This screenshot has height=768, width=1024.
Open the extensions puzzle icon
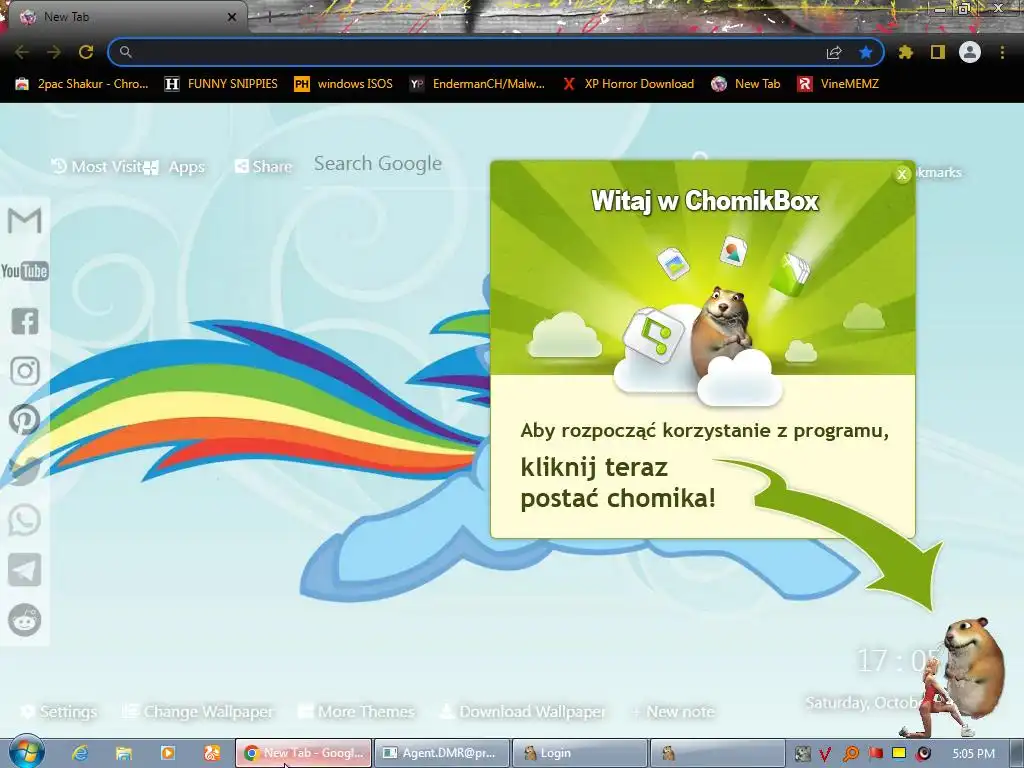(x=906, y=52)
